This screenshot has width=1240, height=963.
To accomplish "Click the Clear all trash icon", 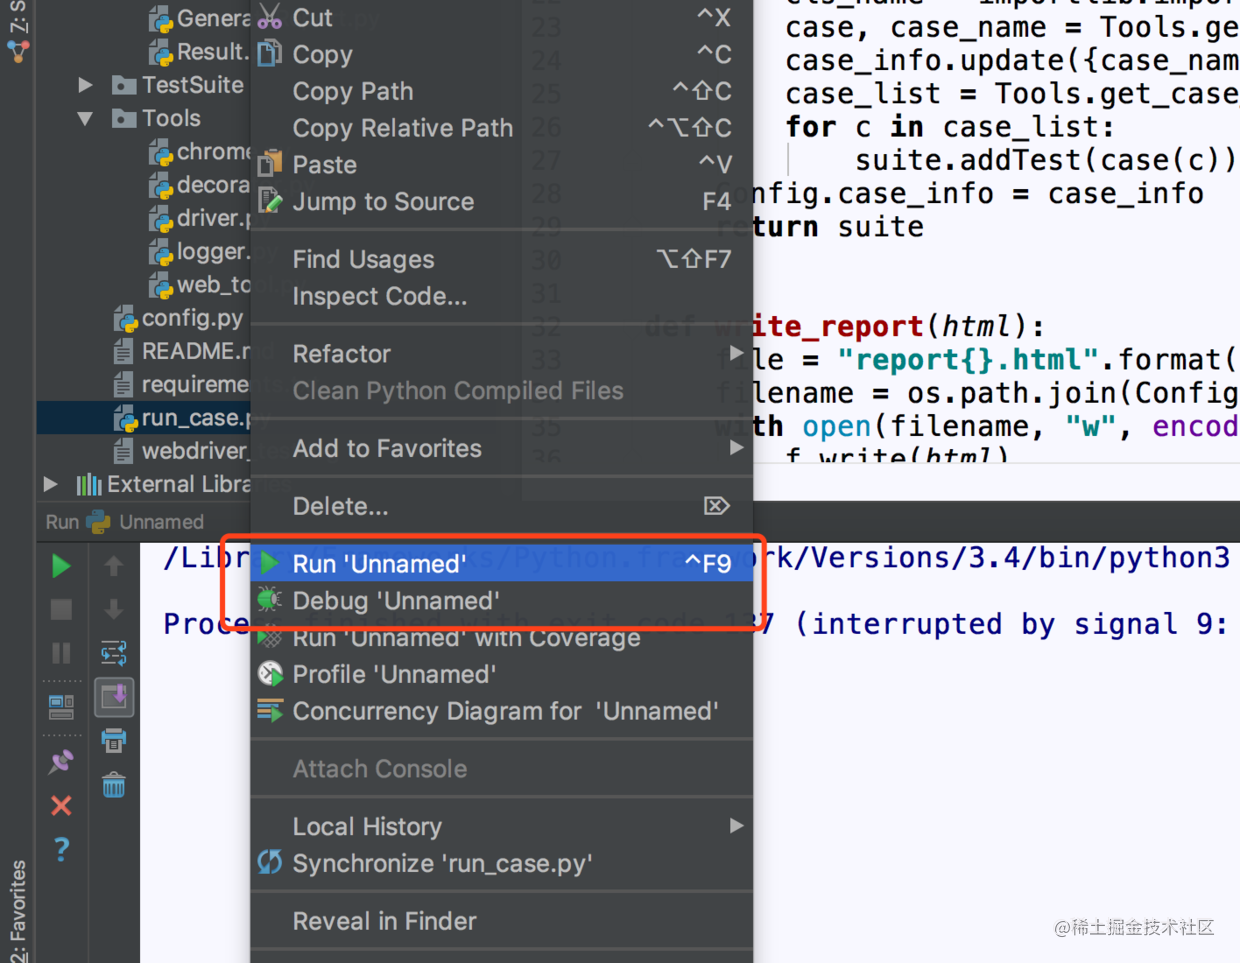I will (x=114, y=785).
